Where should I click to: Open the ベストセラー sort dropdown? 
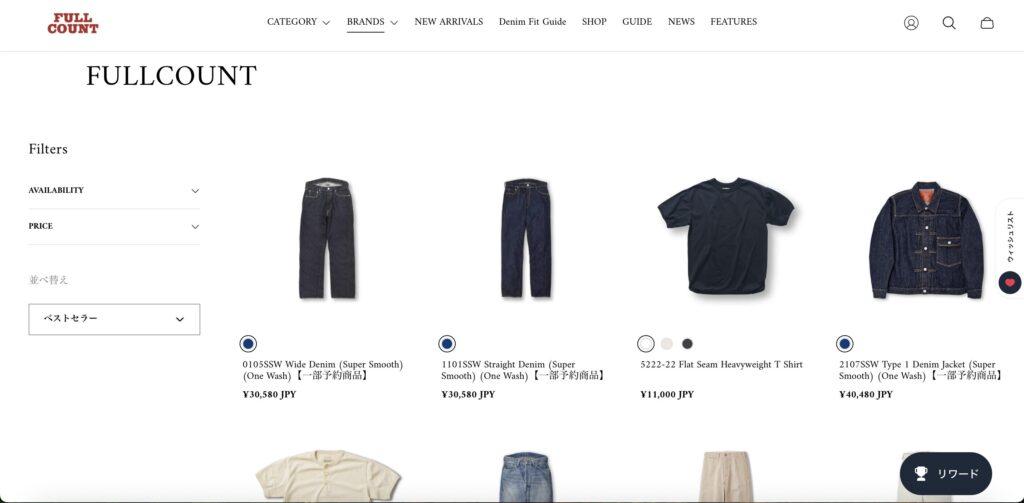coord(114,319)
